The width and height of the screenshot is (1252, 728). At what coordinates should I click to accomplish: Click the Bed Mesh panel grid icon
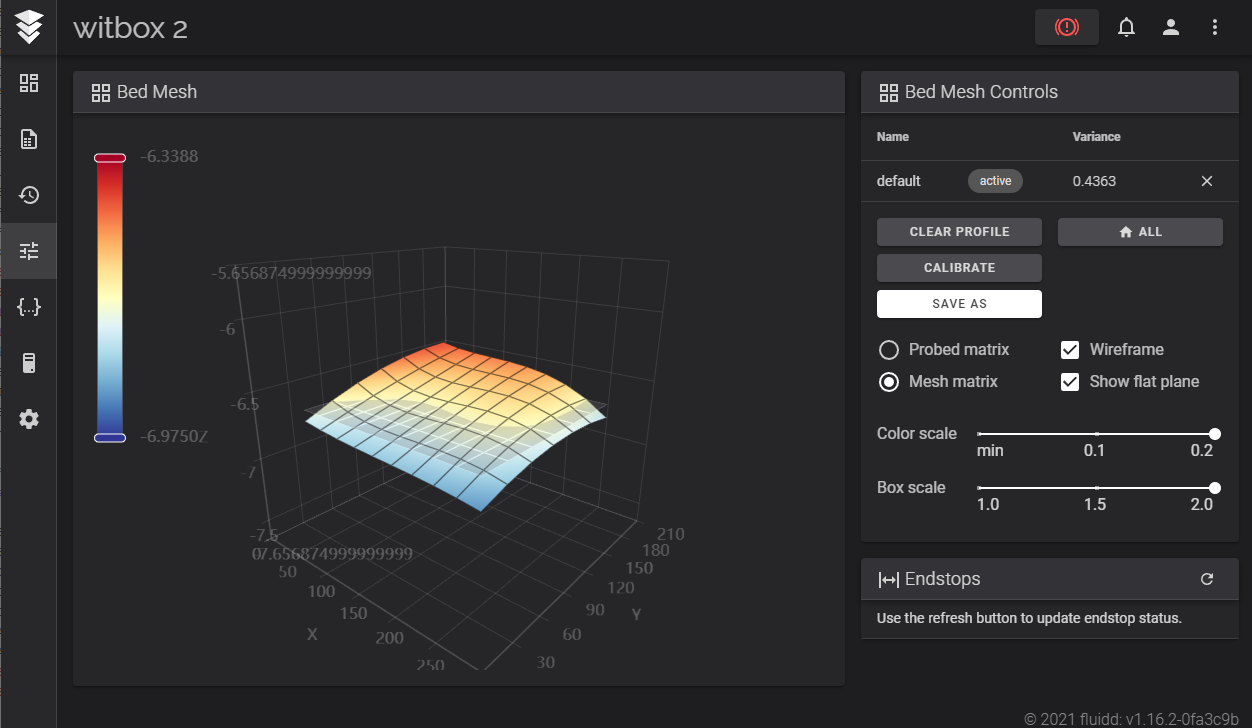point(100,92)
